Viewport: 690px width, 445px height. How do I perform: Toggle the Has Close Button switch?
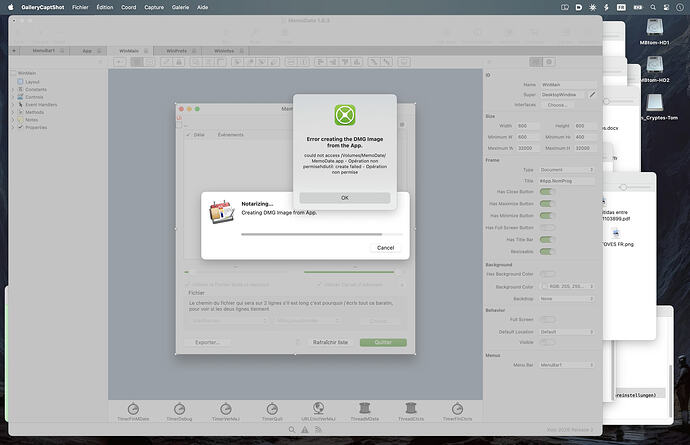point(547,192)
